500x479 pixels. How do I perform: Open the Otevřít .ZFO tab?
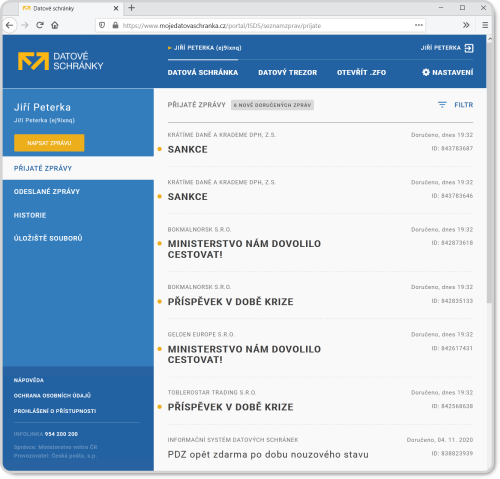pos(361,73)
